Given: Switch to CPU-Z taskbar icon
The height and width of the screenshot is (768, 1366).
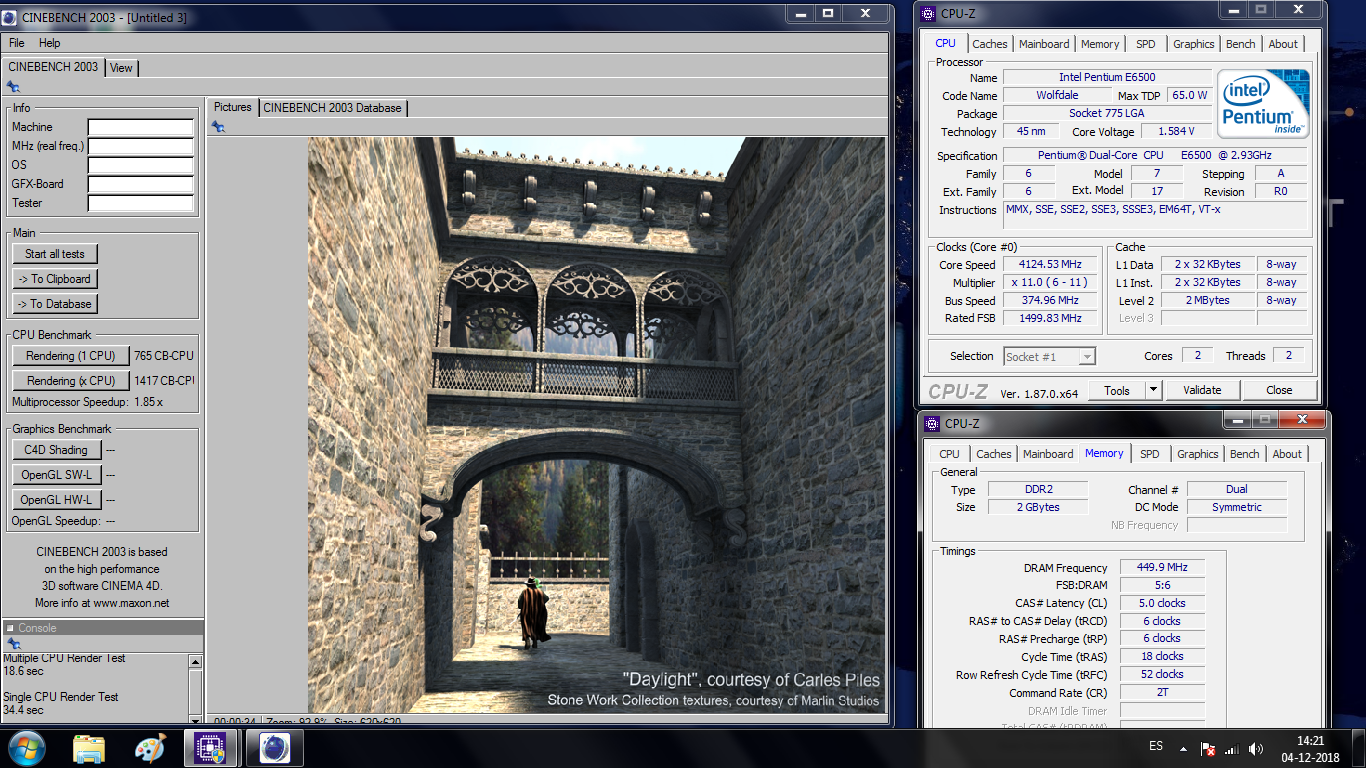Looking at the screenshot, I should click(x=211, y=748).
